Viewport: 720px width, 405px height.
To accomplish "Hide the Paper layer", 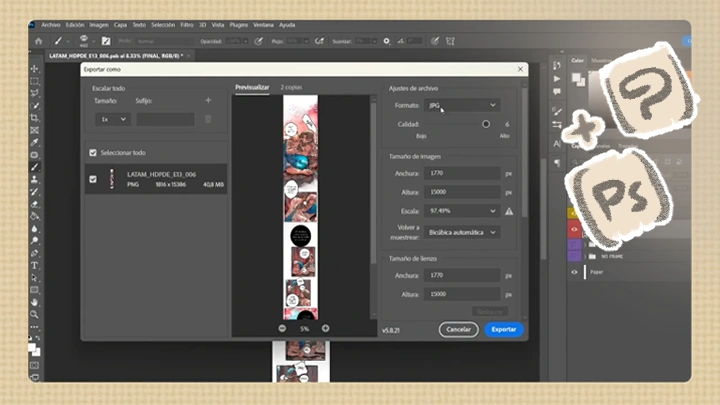I will pyautogui.click(x=574, y=272).
